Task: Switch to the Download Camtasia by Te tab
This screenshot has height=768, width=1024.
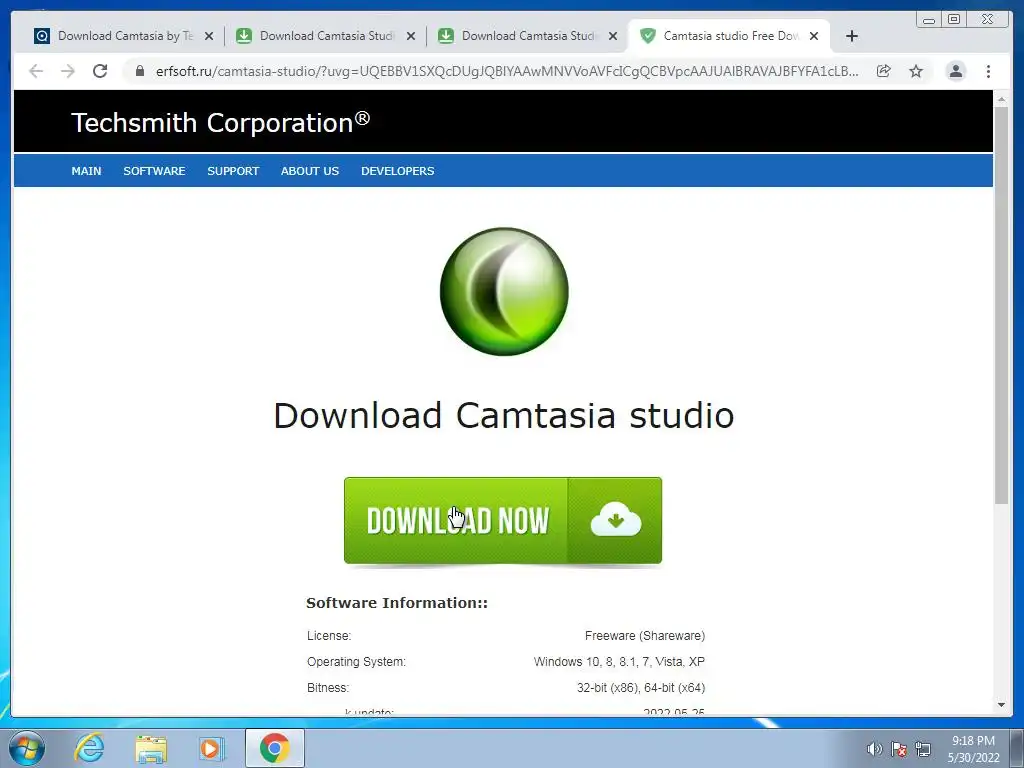Action: tap(124, 36)
